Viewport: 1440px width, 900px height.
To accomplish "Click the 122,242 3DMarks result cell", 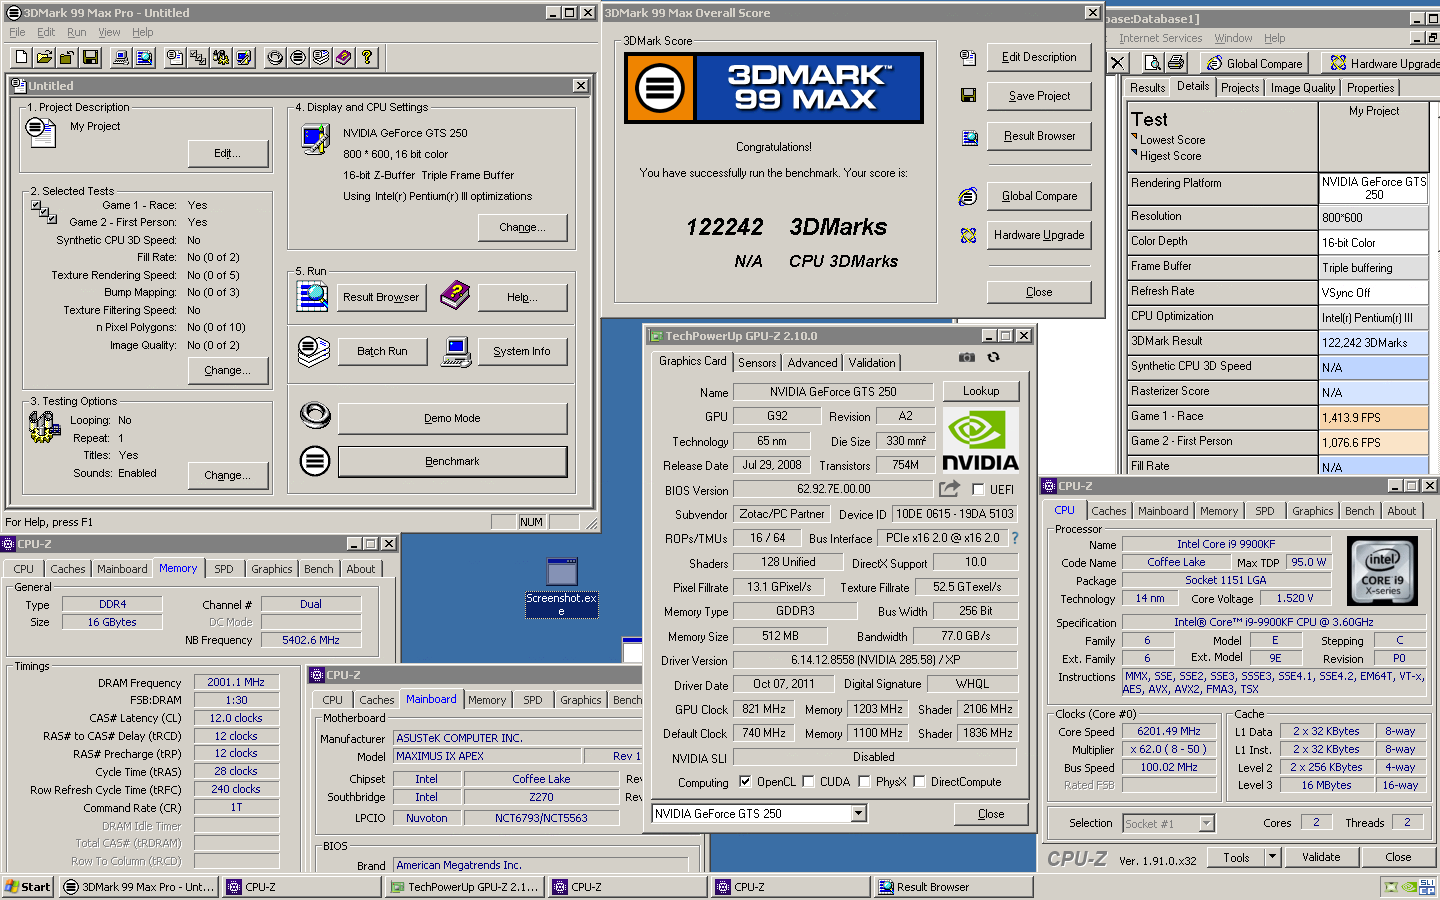I will click(x=1374, y=342).
